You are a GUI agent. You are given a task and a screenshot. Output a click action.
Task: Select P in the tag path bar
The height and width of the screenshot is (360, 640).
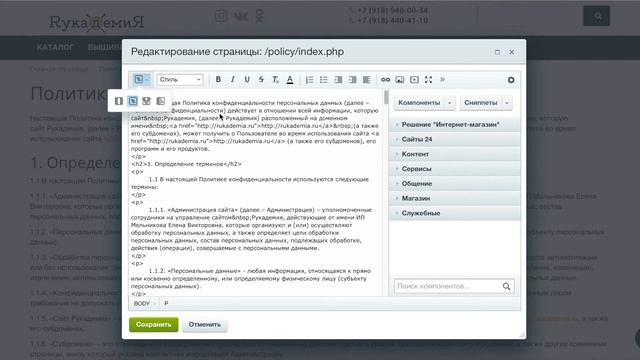coord(166,303)
